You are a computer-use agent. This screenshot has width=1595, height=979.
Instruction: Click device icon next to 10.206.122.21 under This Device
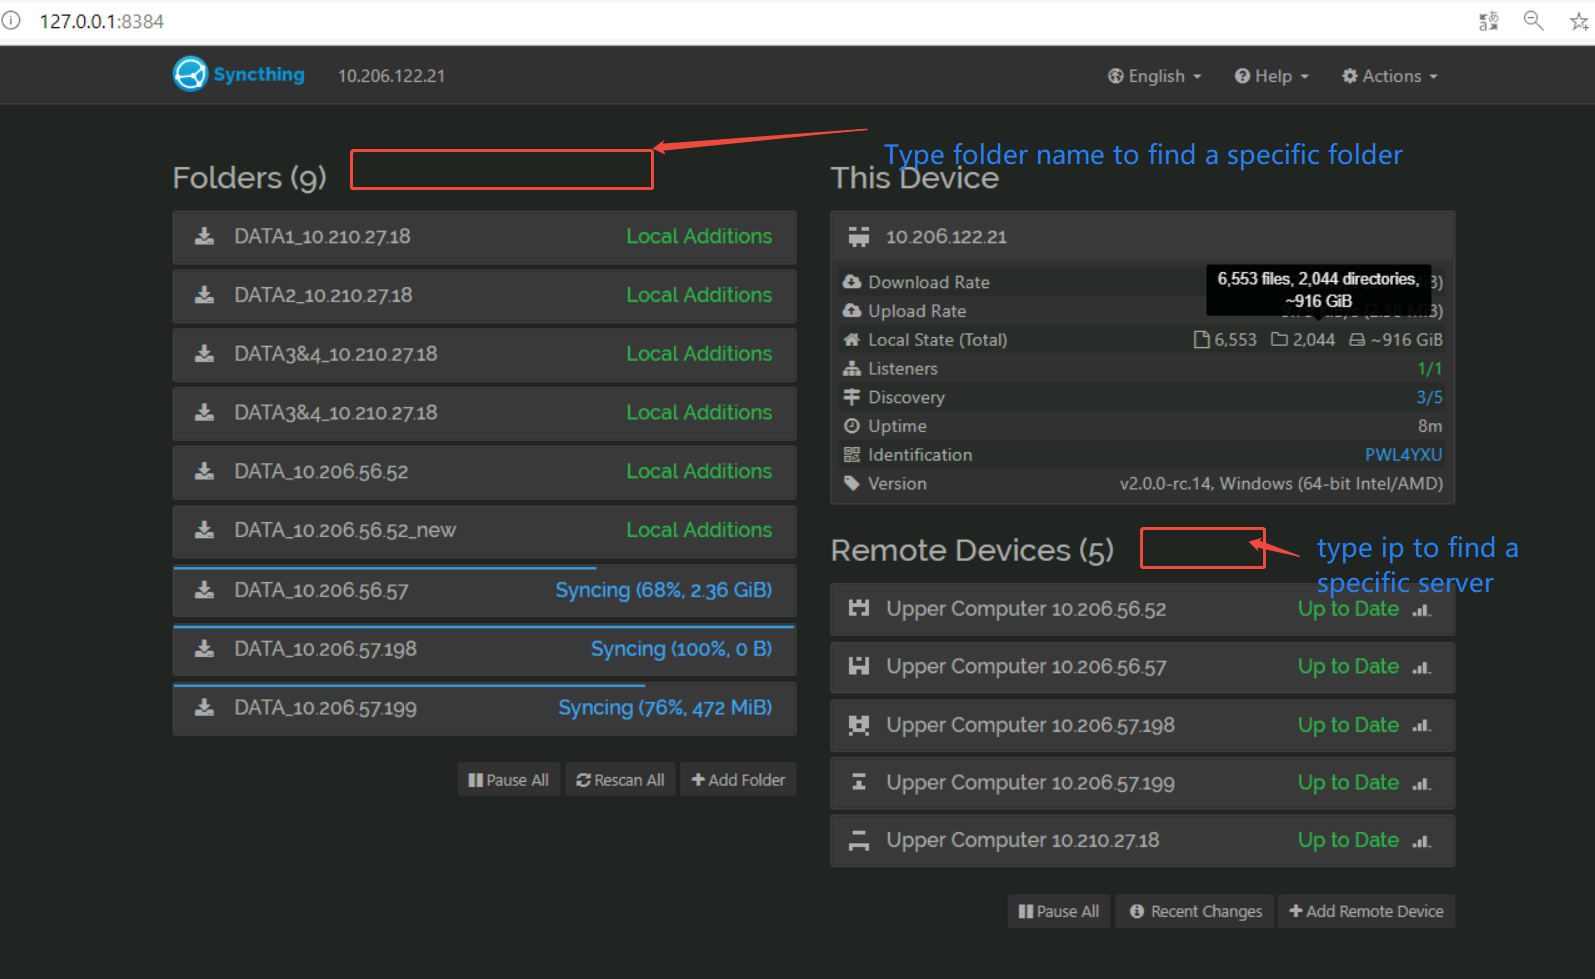(859, 237)
